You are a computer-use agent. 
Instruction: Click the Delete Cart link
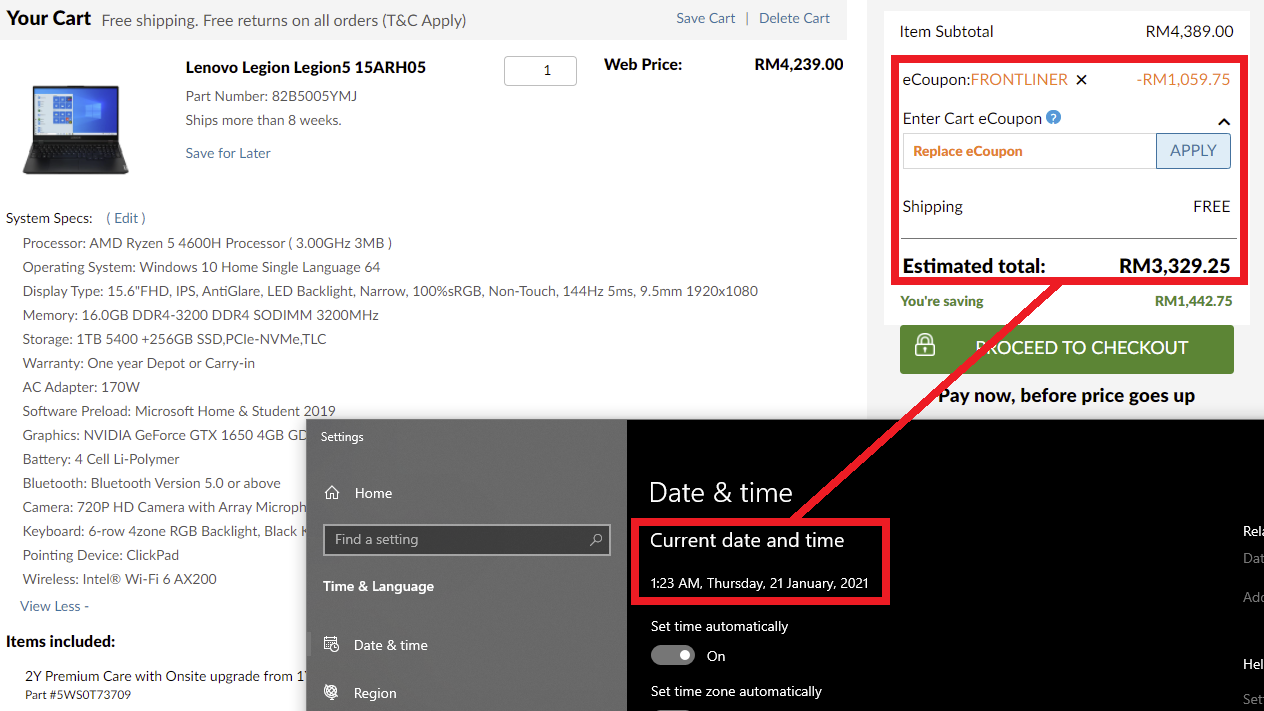794,18
